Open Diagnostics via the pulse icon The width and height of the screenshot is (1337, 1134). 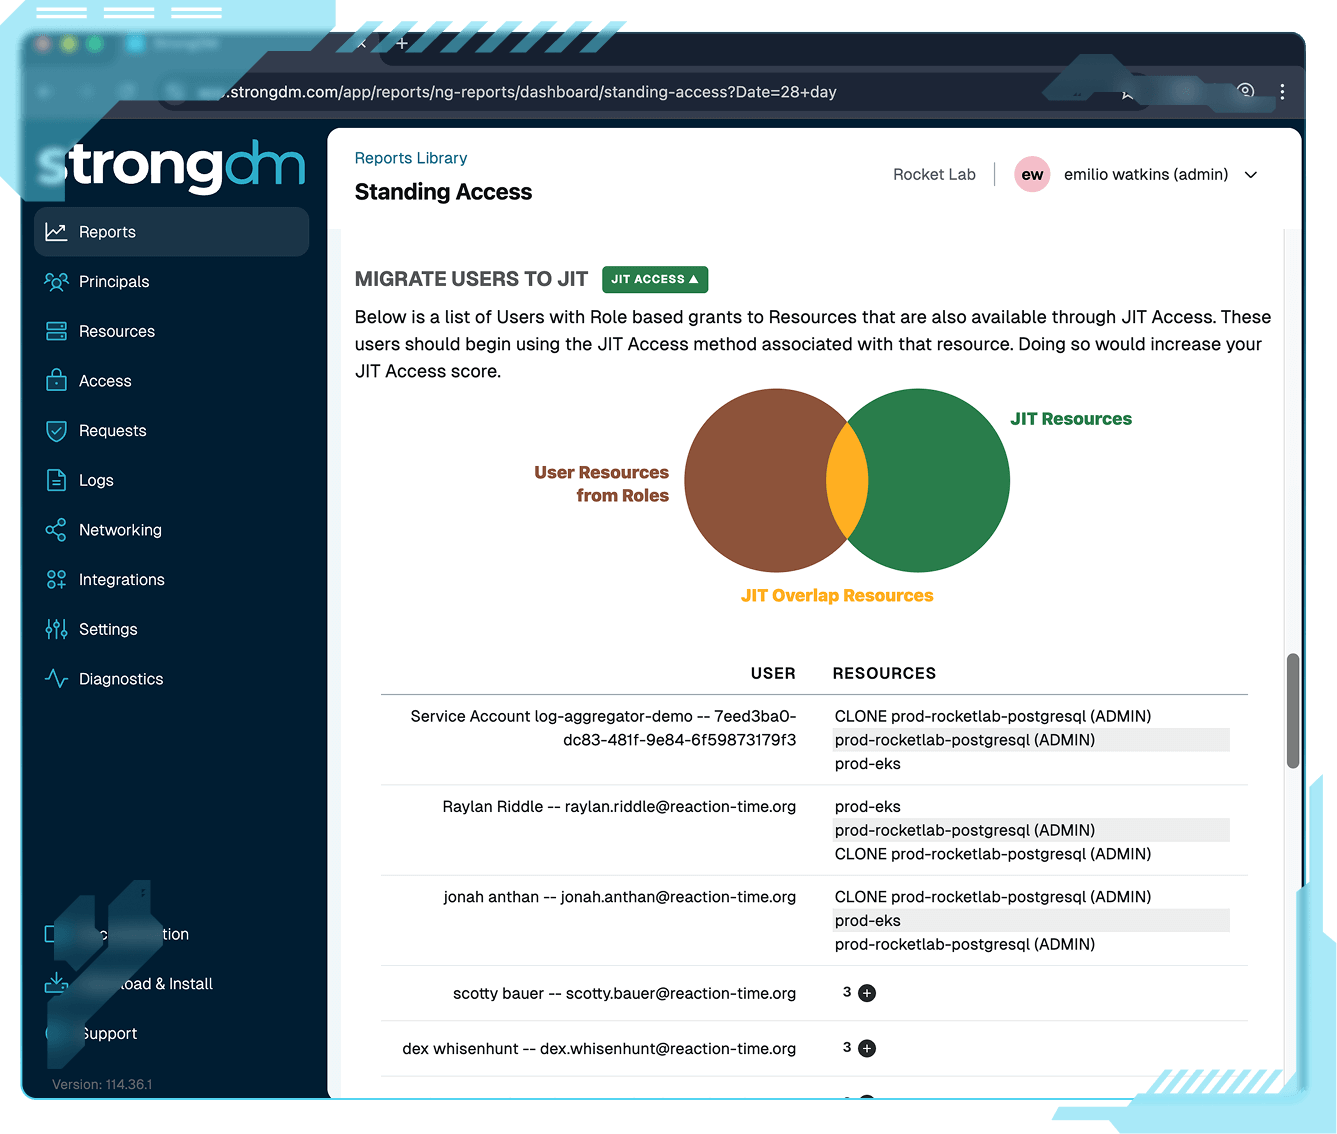56,679
